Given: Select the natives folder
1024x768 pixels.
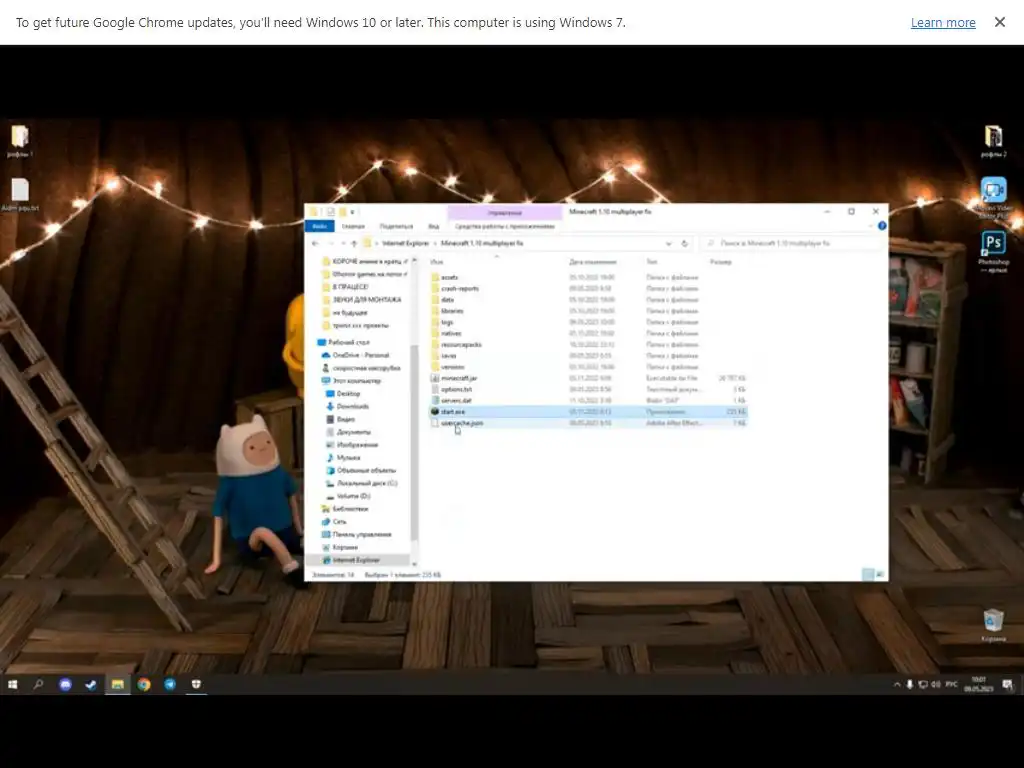Looking at the screenshot, I should (x=451, y=333).
